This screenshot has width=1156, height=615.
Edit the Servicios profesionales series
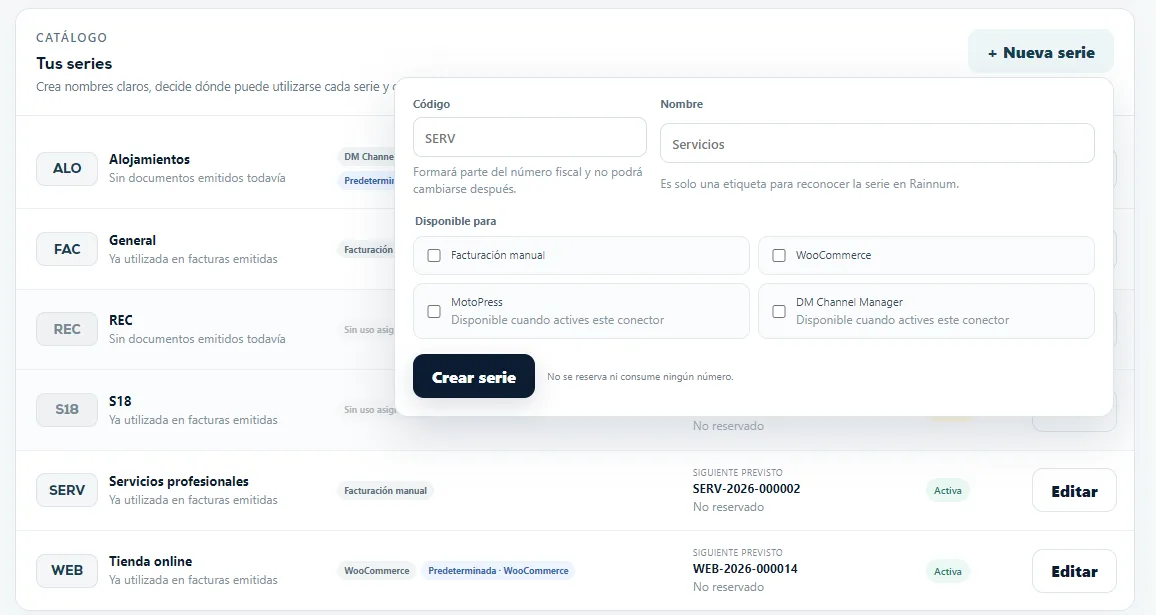click(x=1074, y=490)
